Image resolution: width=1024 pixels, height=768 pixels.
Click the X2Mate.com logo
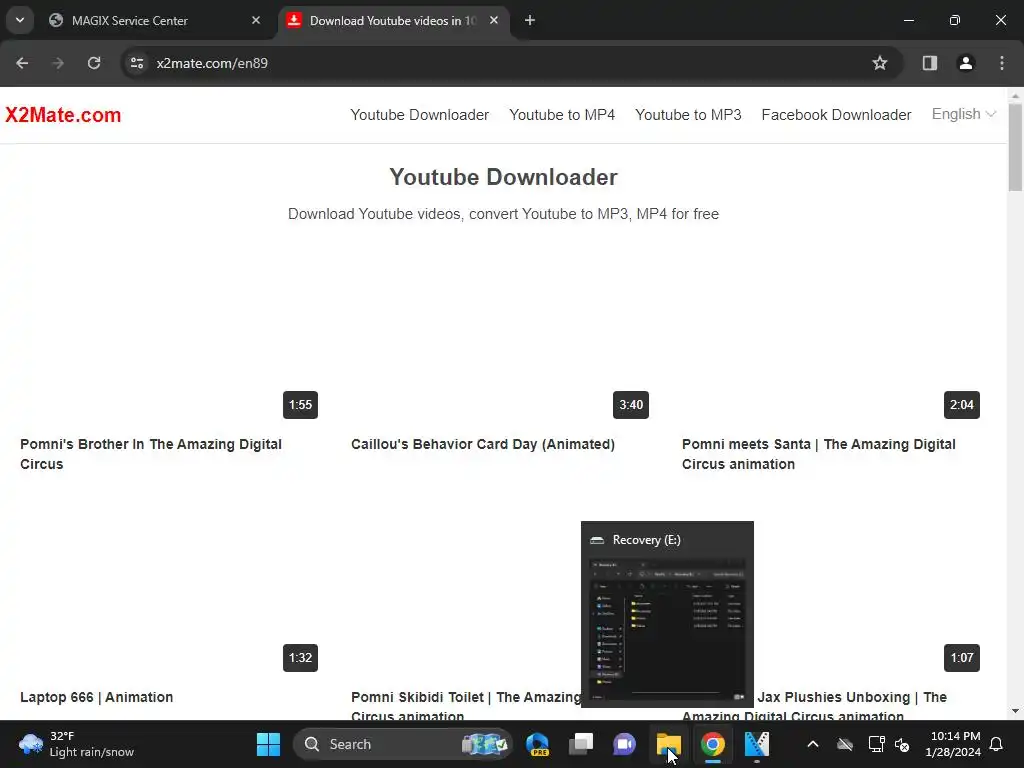coord(63,115)
